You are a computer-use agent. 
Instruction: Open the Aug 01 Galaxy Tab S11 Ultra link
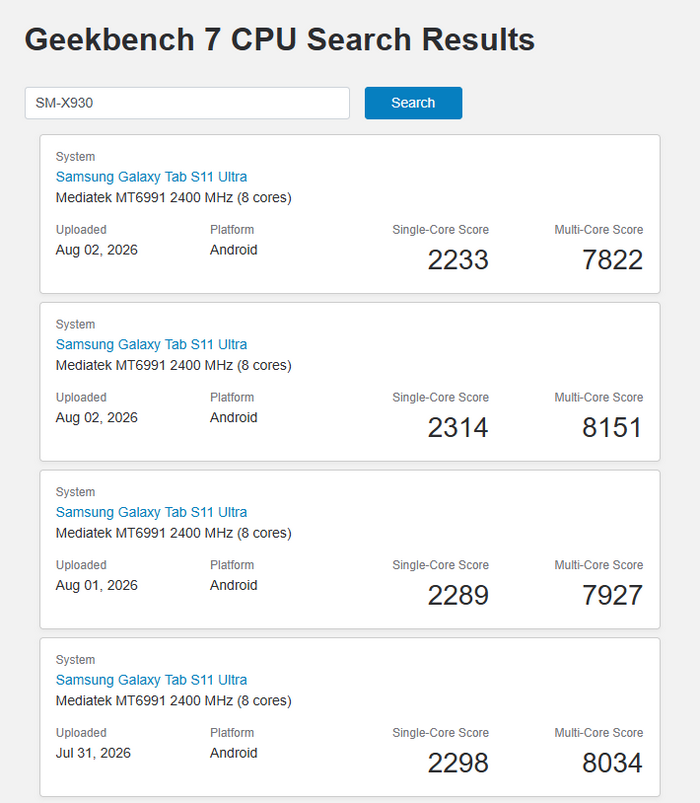coord(151,512)
